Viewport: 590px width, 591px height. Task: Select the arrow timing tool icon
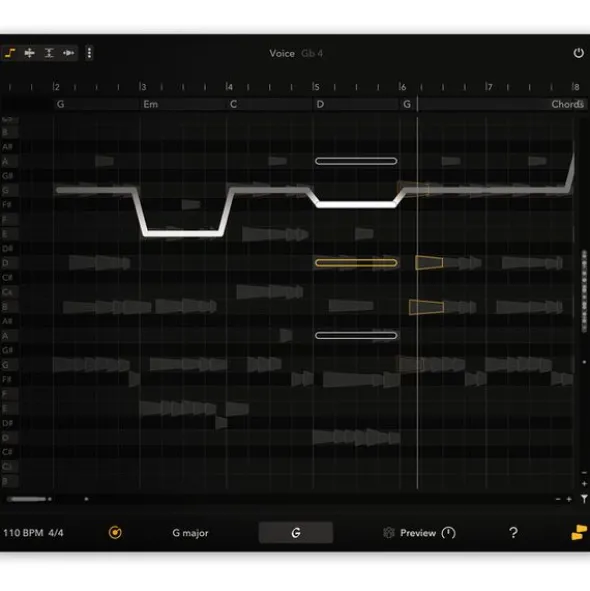point(69,53)
